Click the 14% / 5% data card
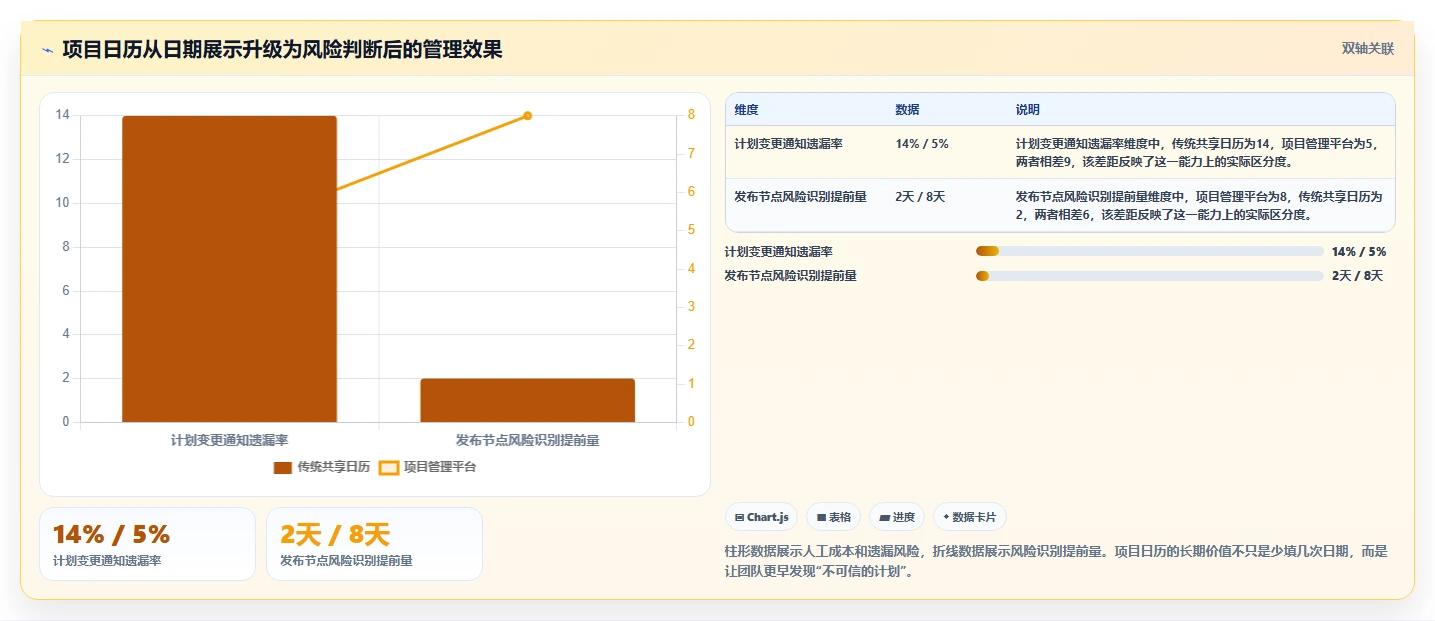 (147, 544)
